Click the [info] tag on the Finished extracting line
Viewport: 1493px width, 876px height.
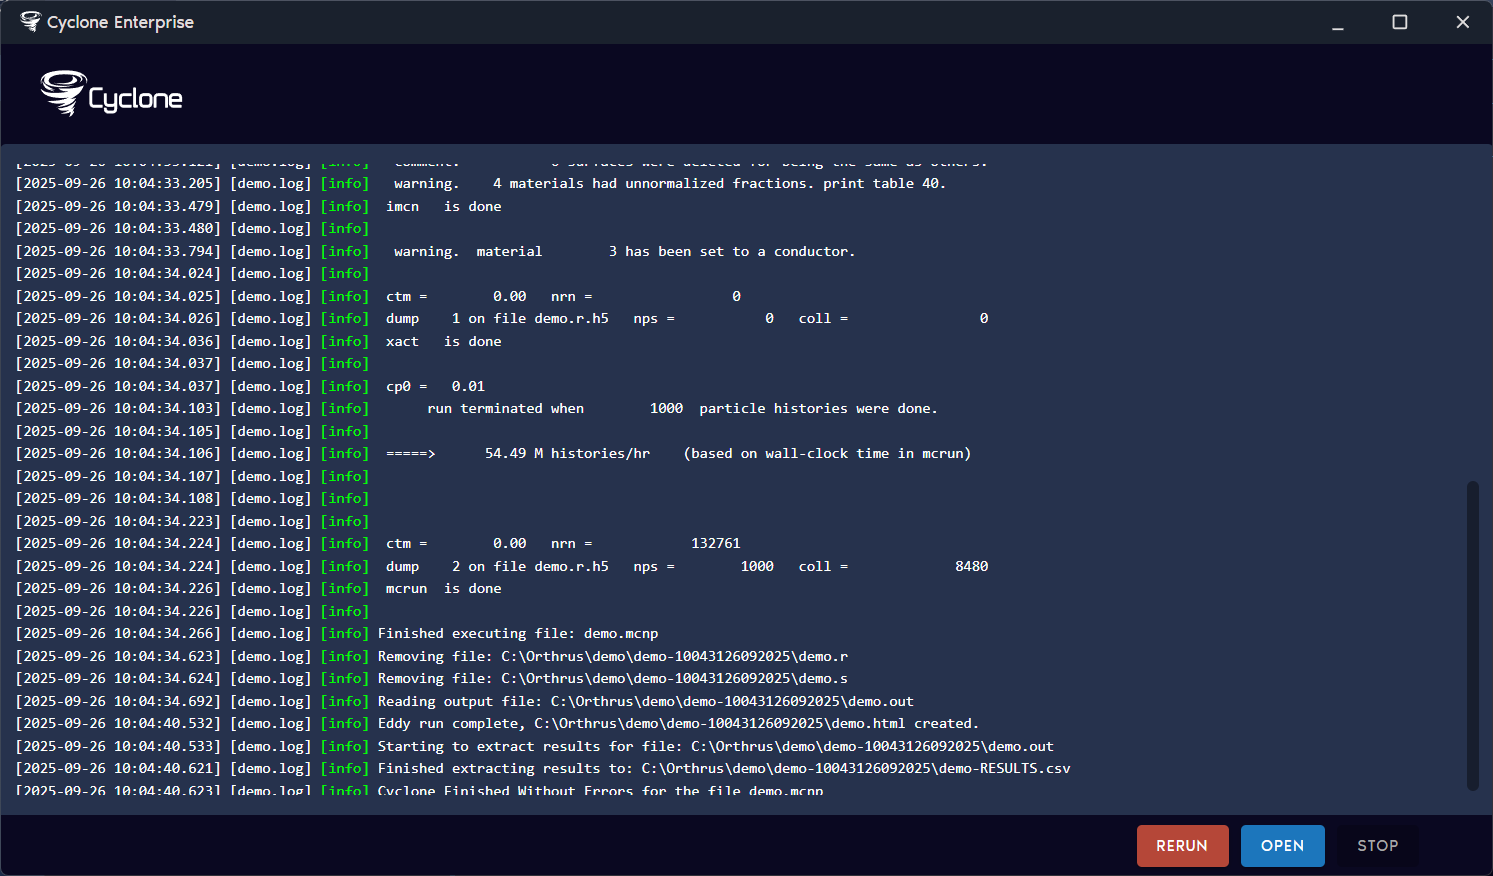click(x=345, y=768)
